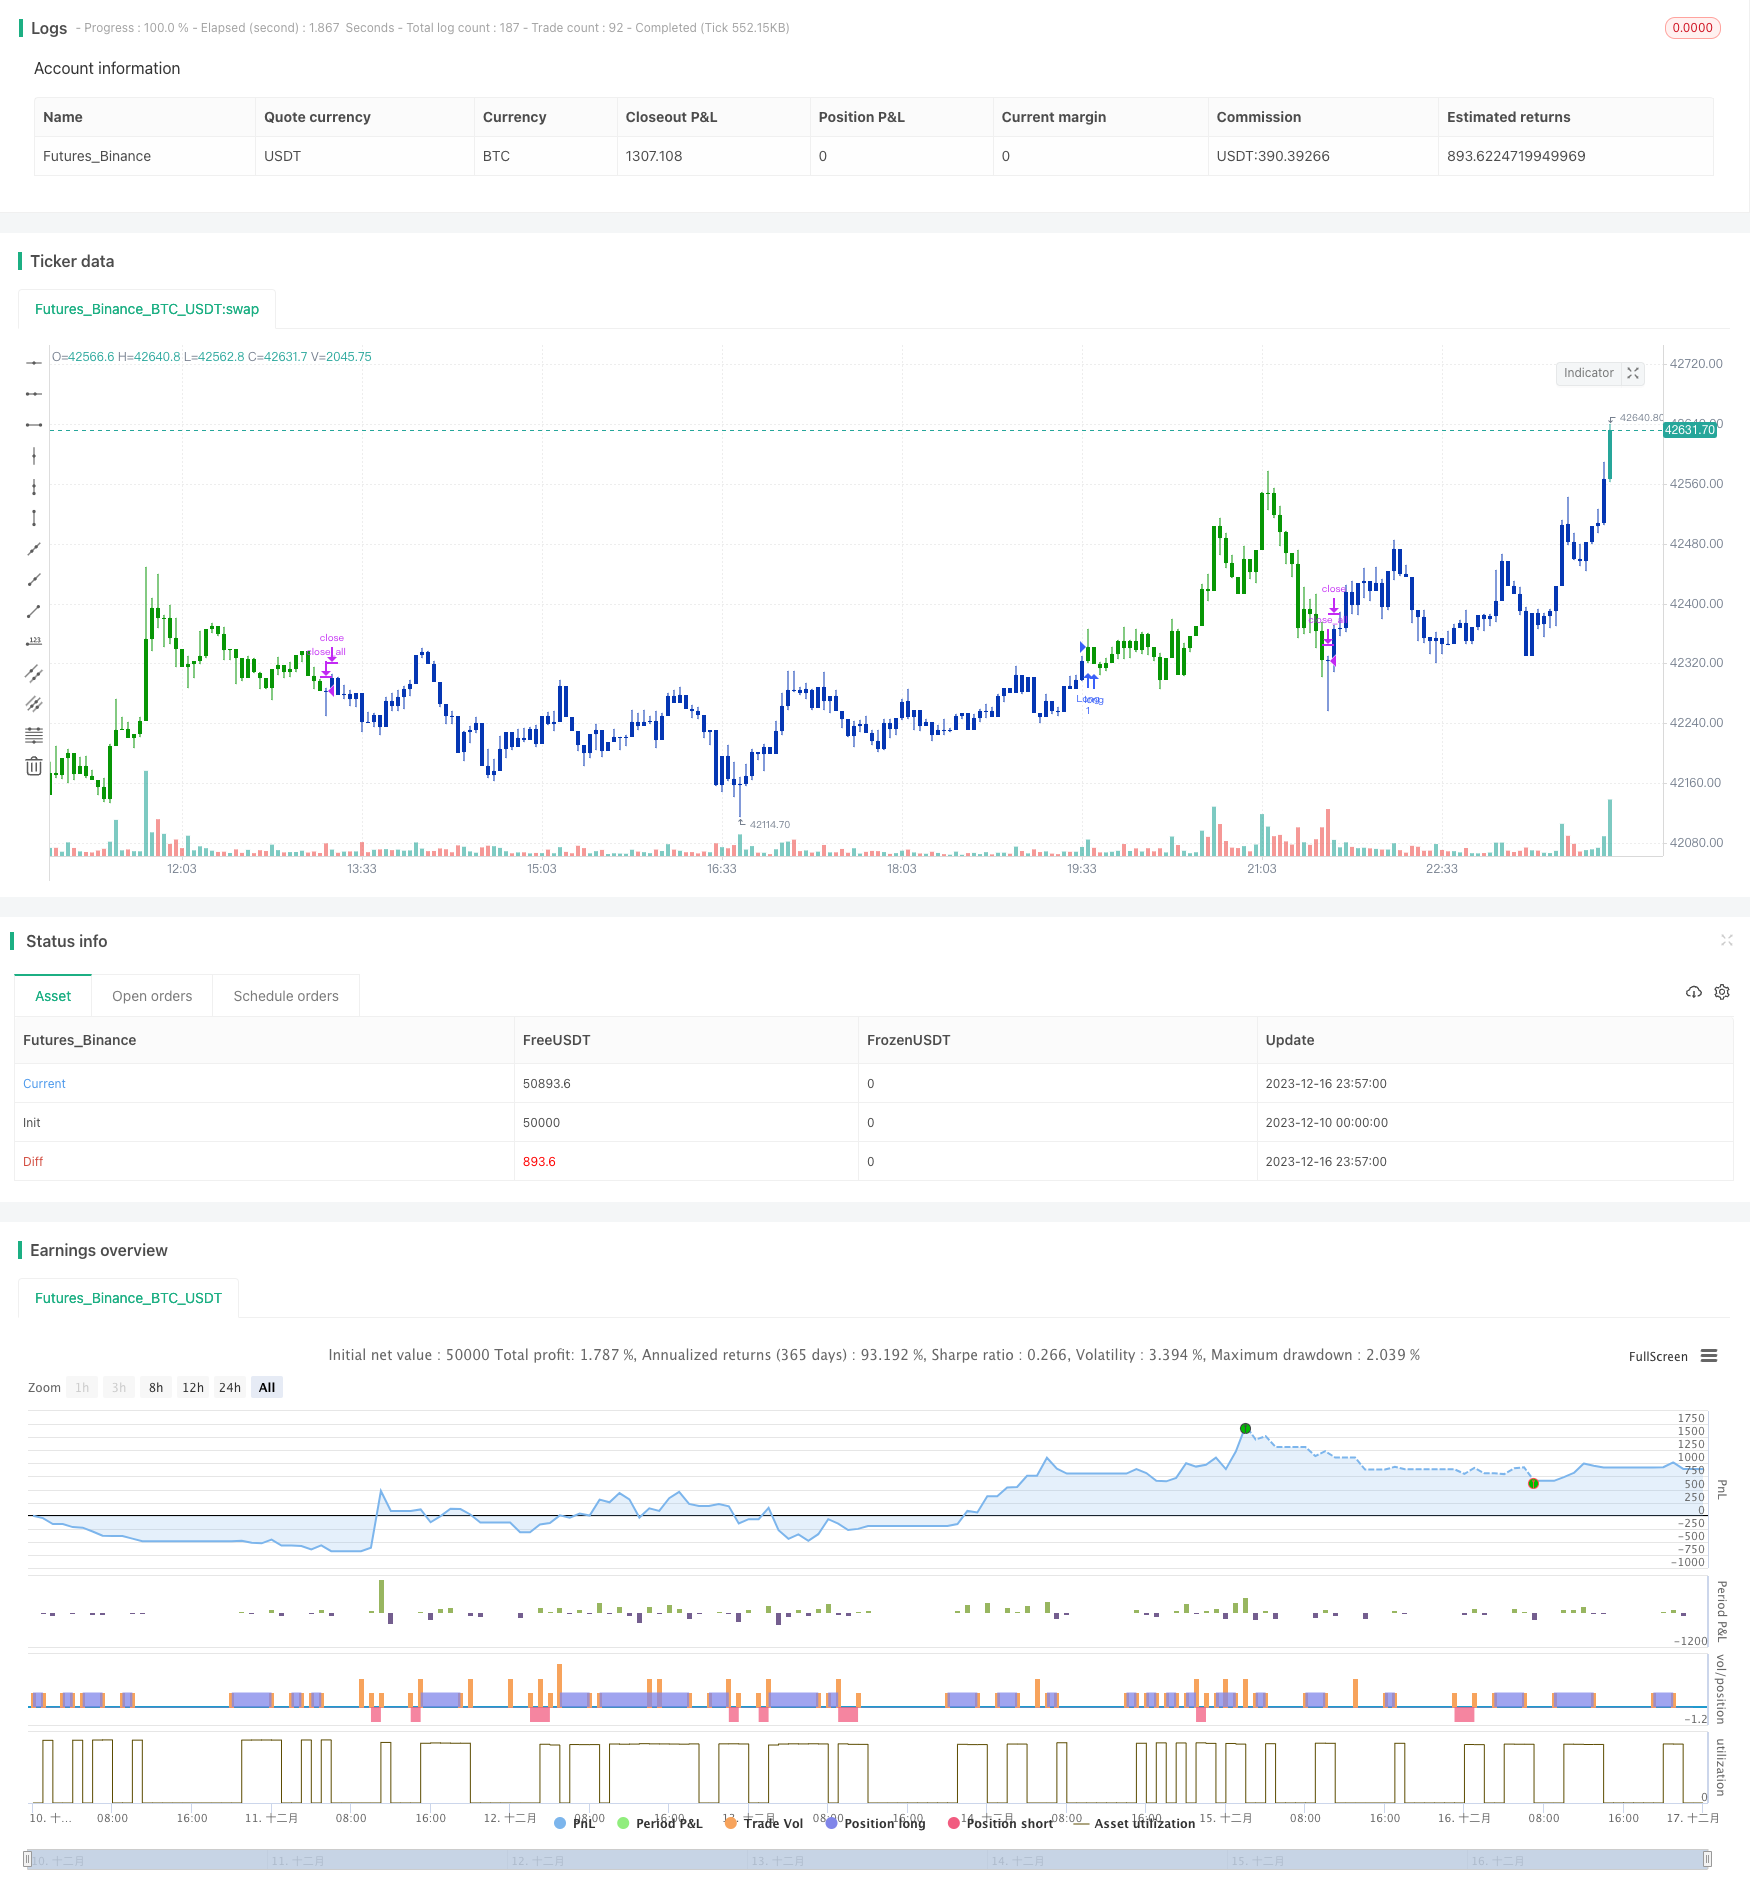Click the Indicator button on chart

[1588, 373]
